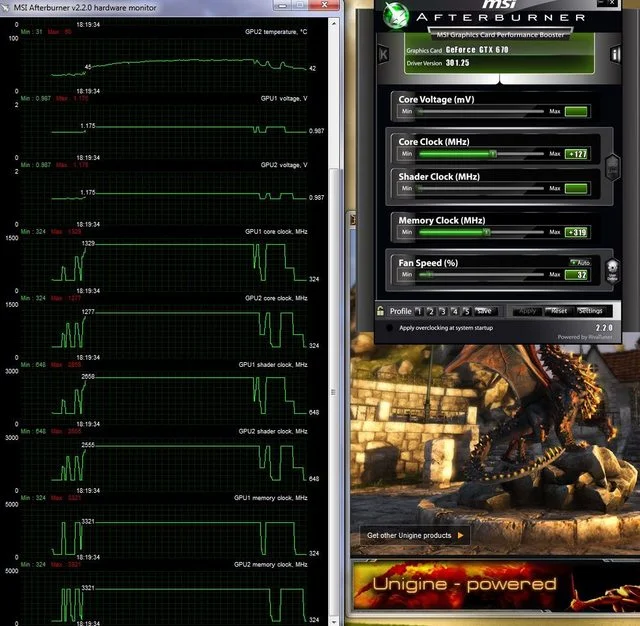The width and height of the screenshot is (640, 626).
Task: Click the Afterburner hardware monitor title icon
Action: click(x=6, y=7)
